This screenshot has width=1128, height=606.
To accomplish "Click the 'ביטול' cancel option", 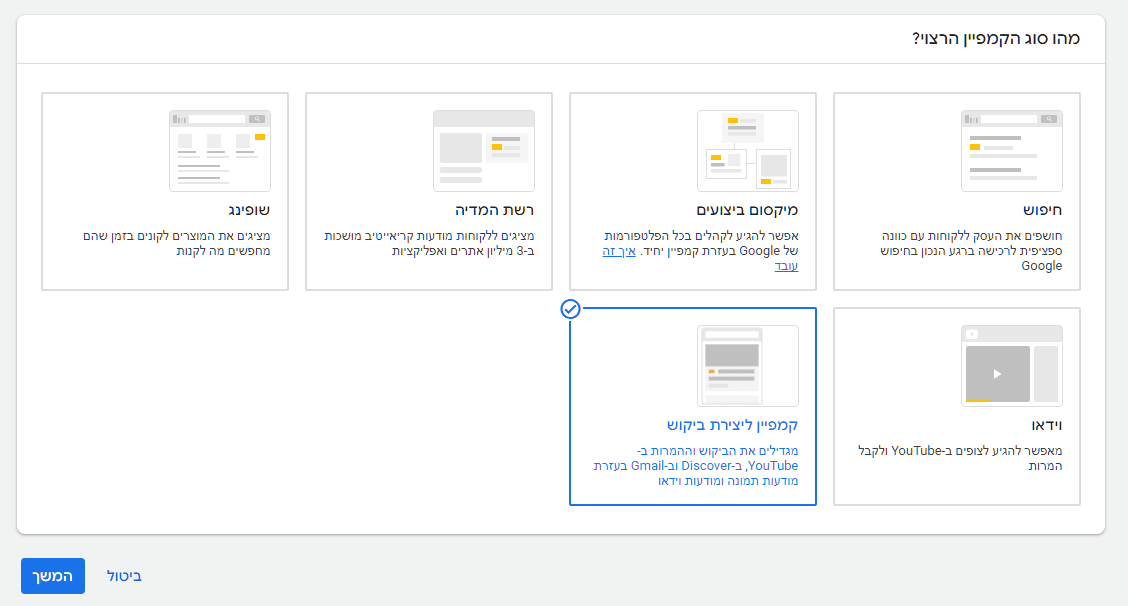I will click(x=123, y=576).
